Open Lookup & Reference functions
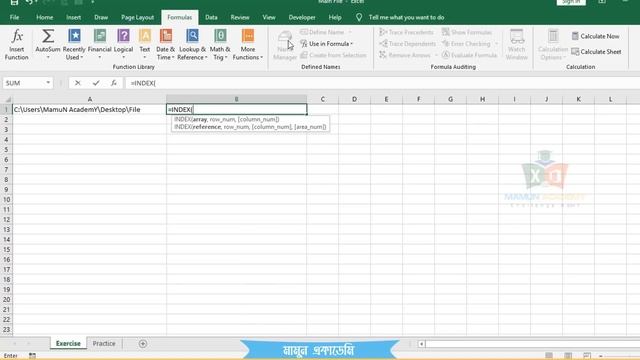 (192, 45)
